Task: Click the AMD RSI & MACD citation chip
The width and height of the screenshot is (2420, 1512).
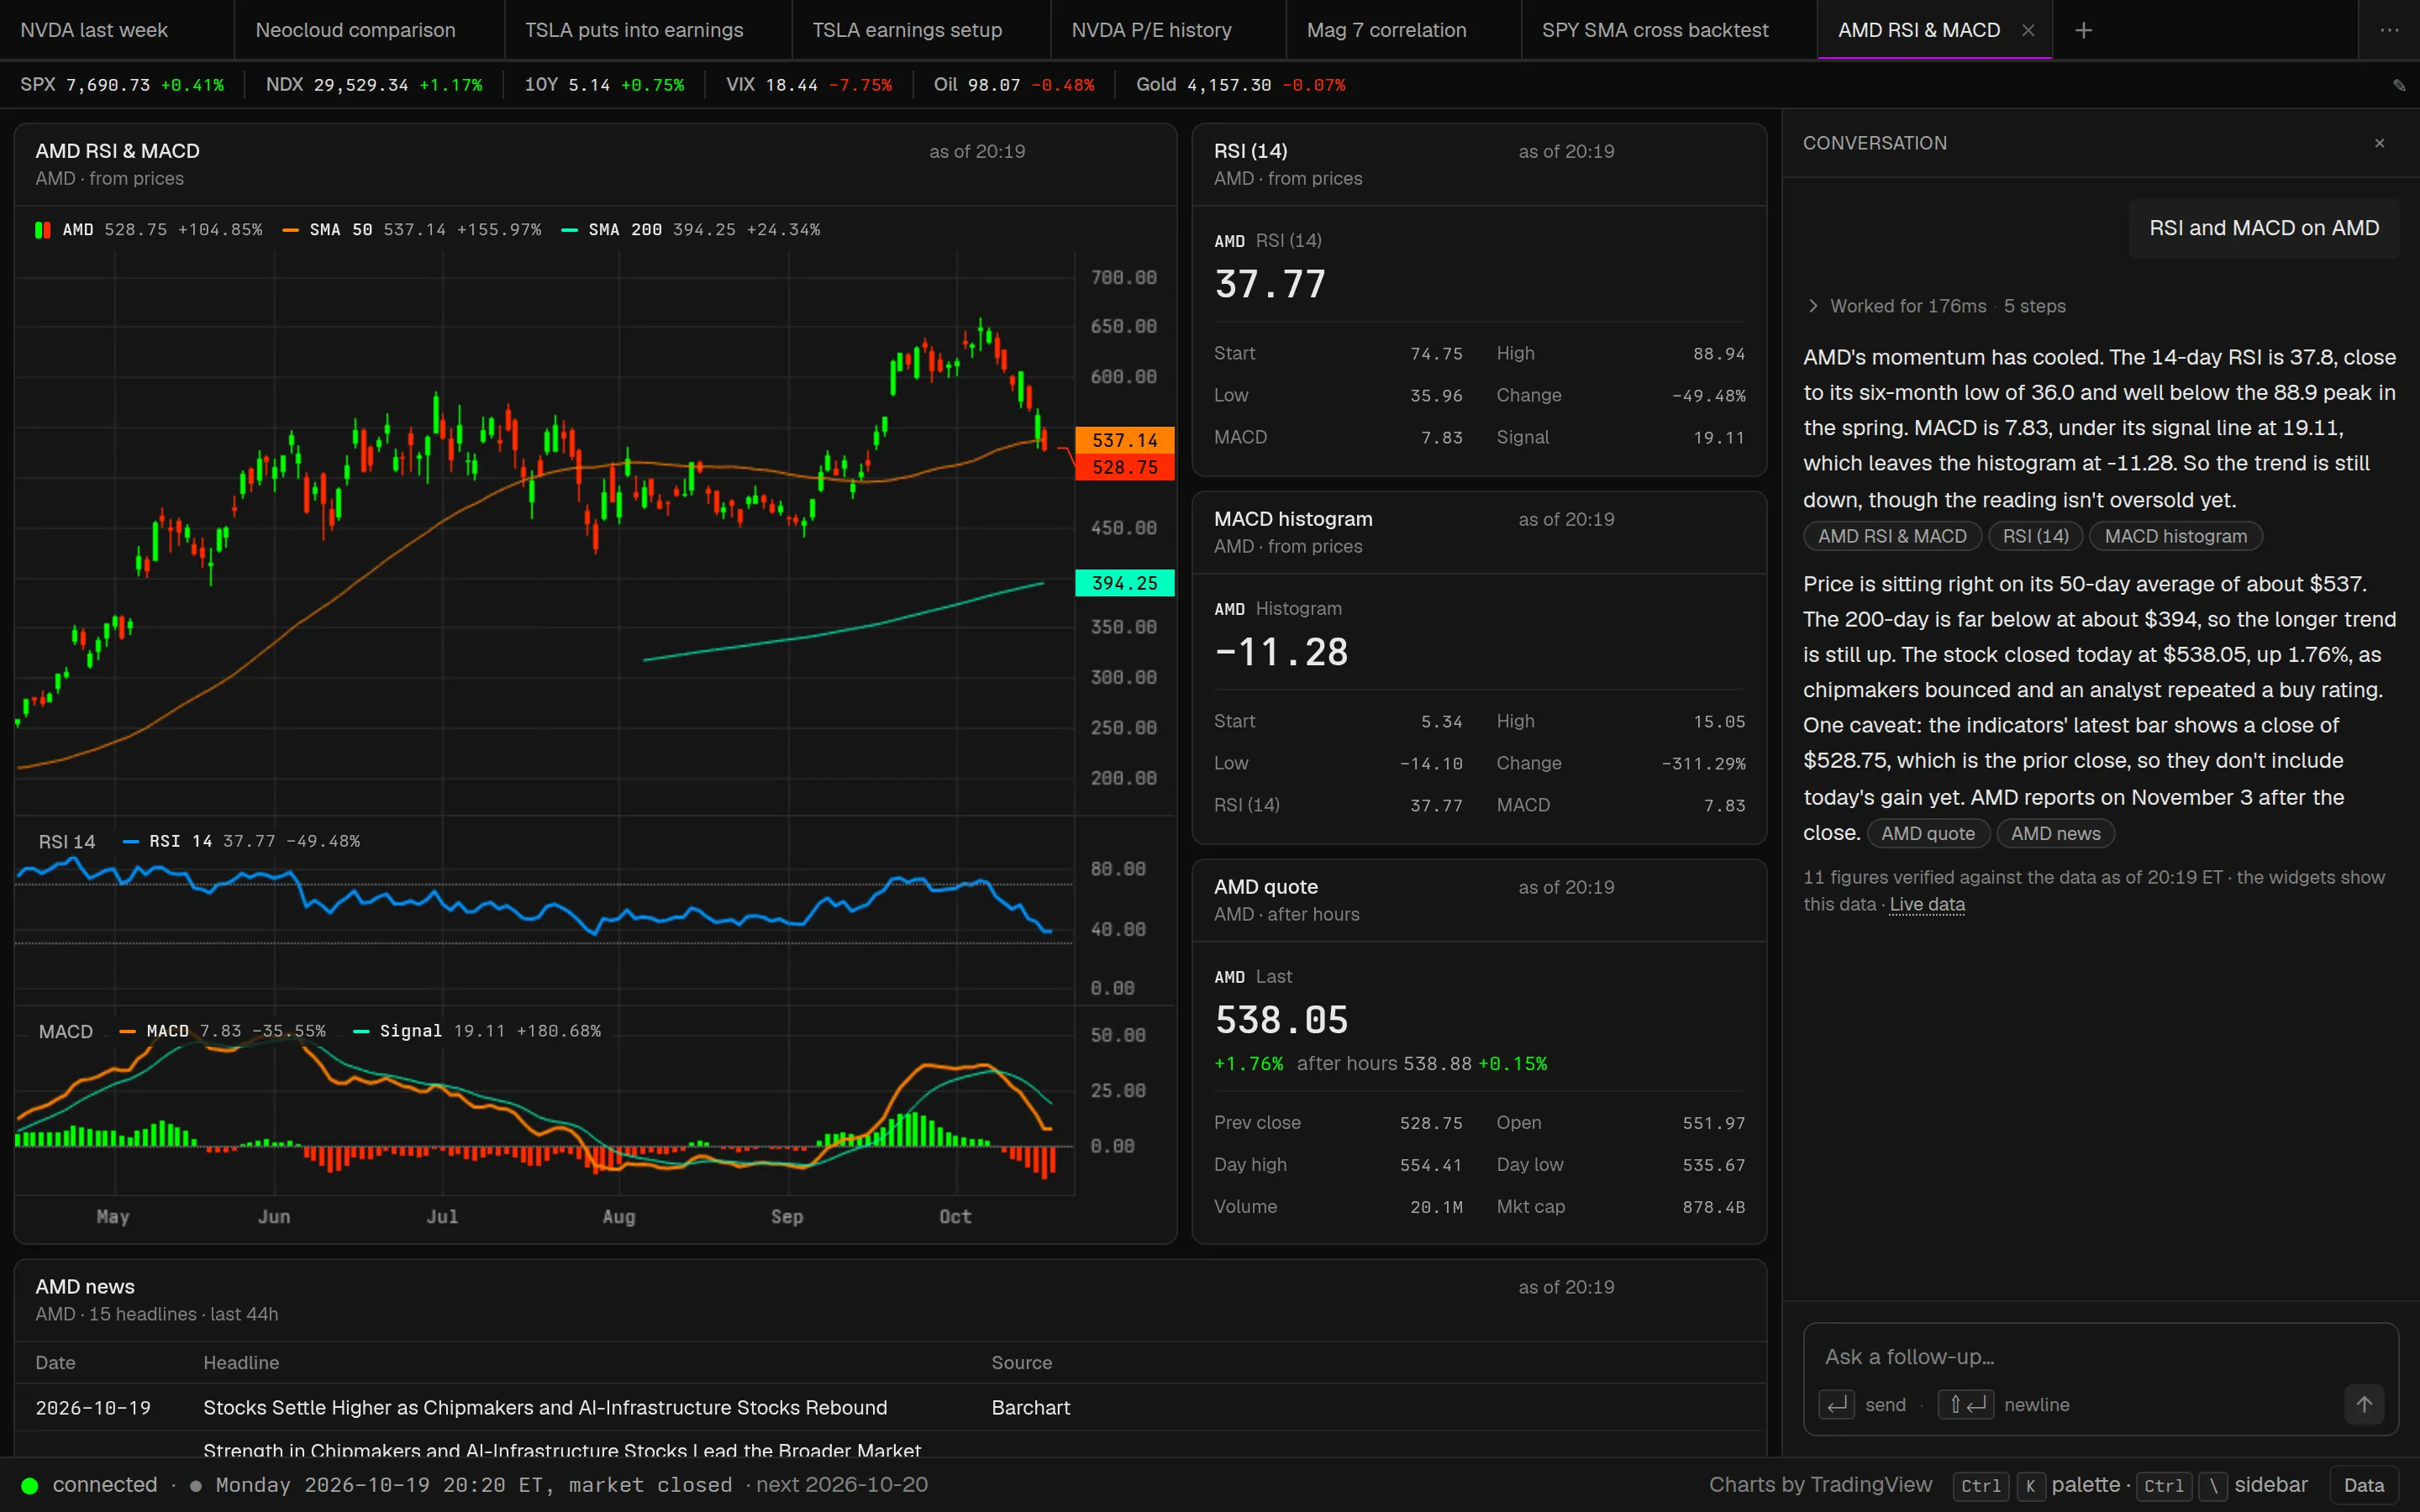Action: click(1892, 536)
